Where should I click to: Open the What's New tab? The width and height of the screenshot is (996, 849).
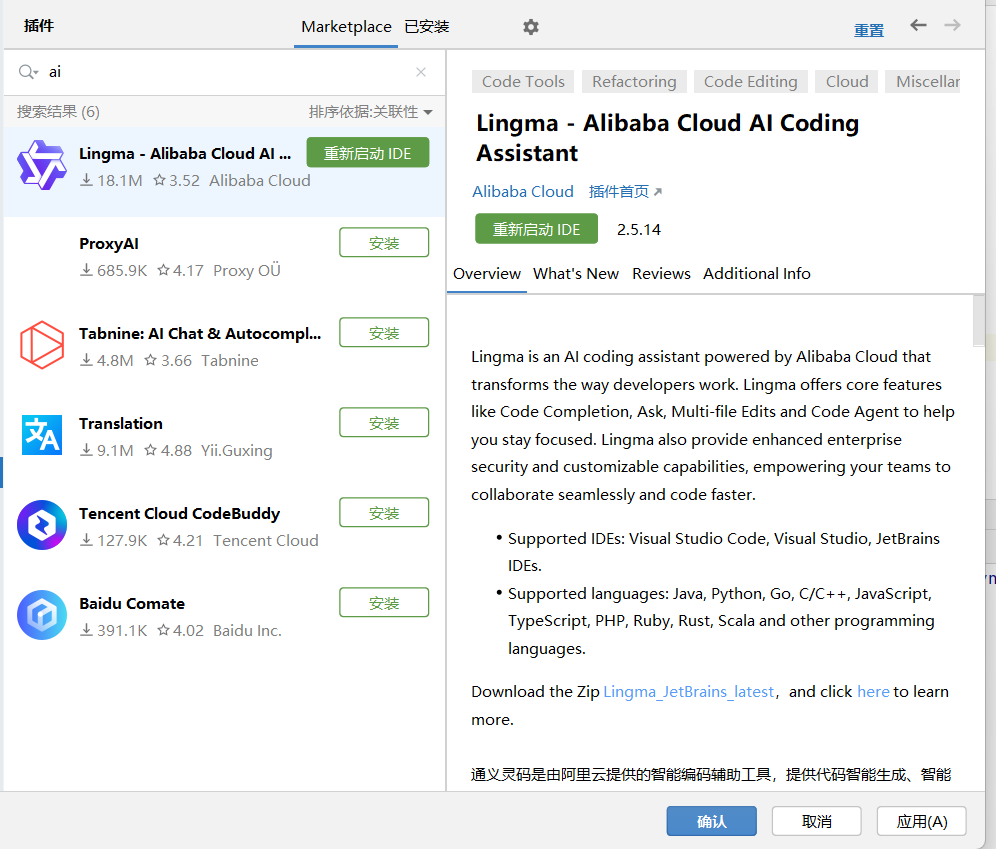(575, 274)
